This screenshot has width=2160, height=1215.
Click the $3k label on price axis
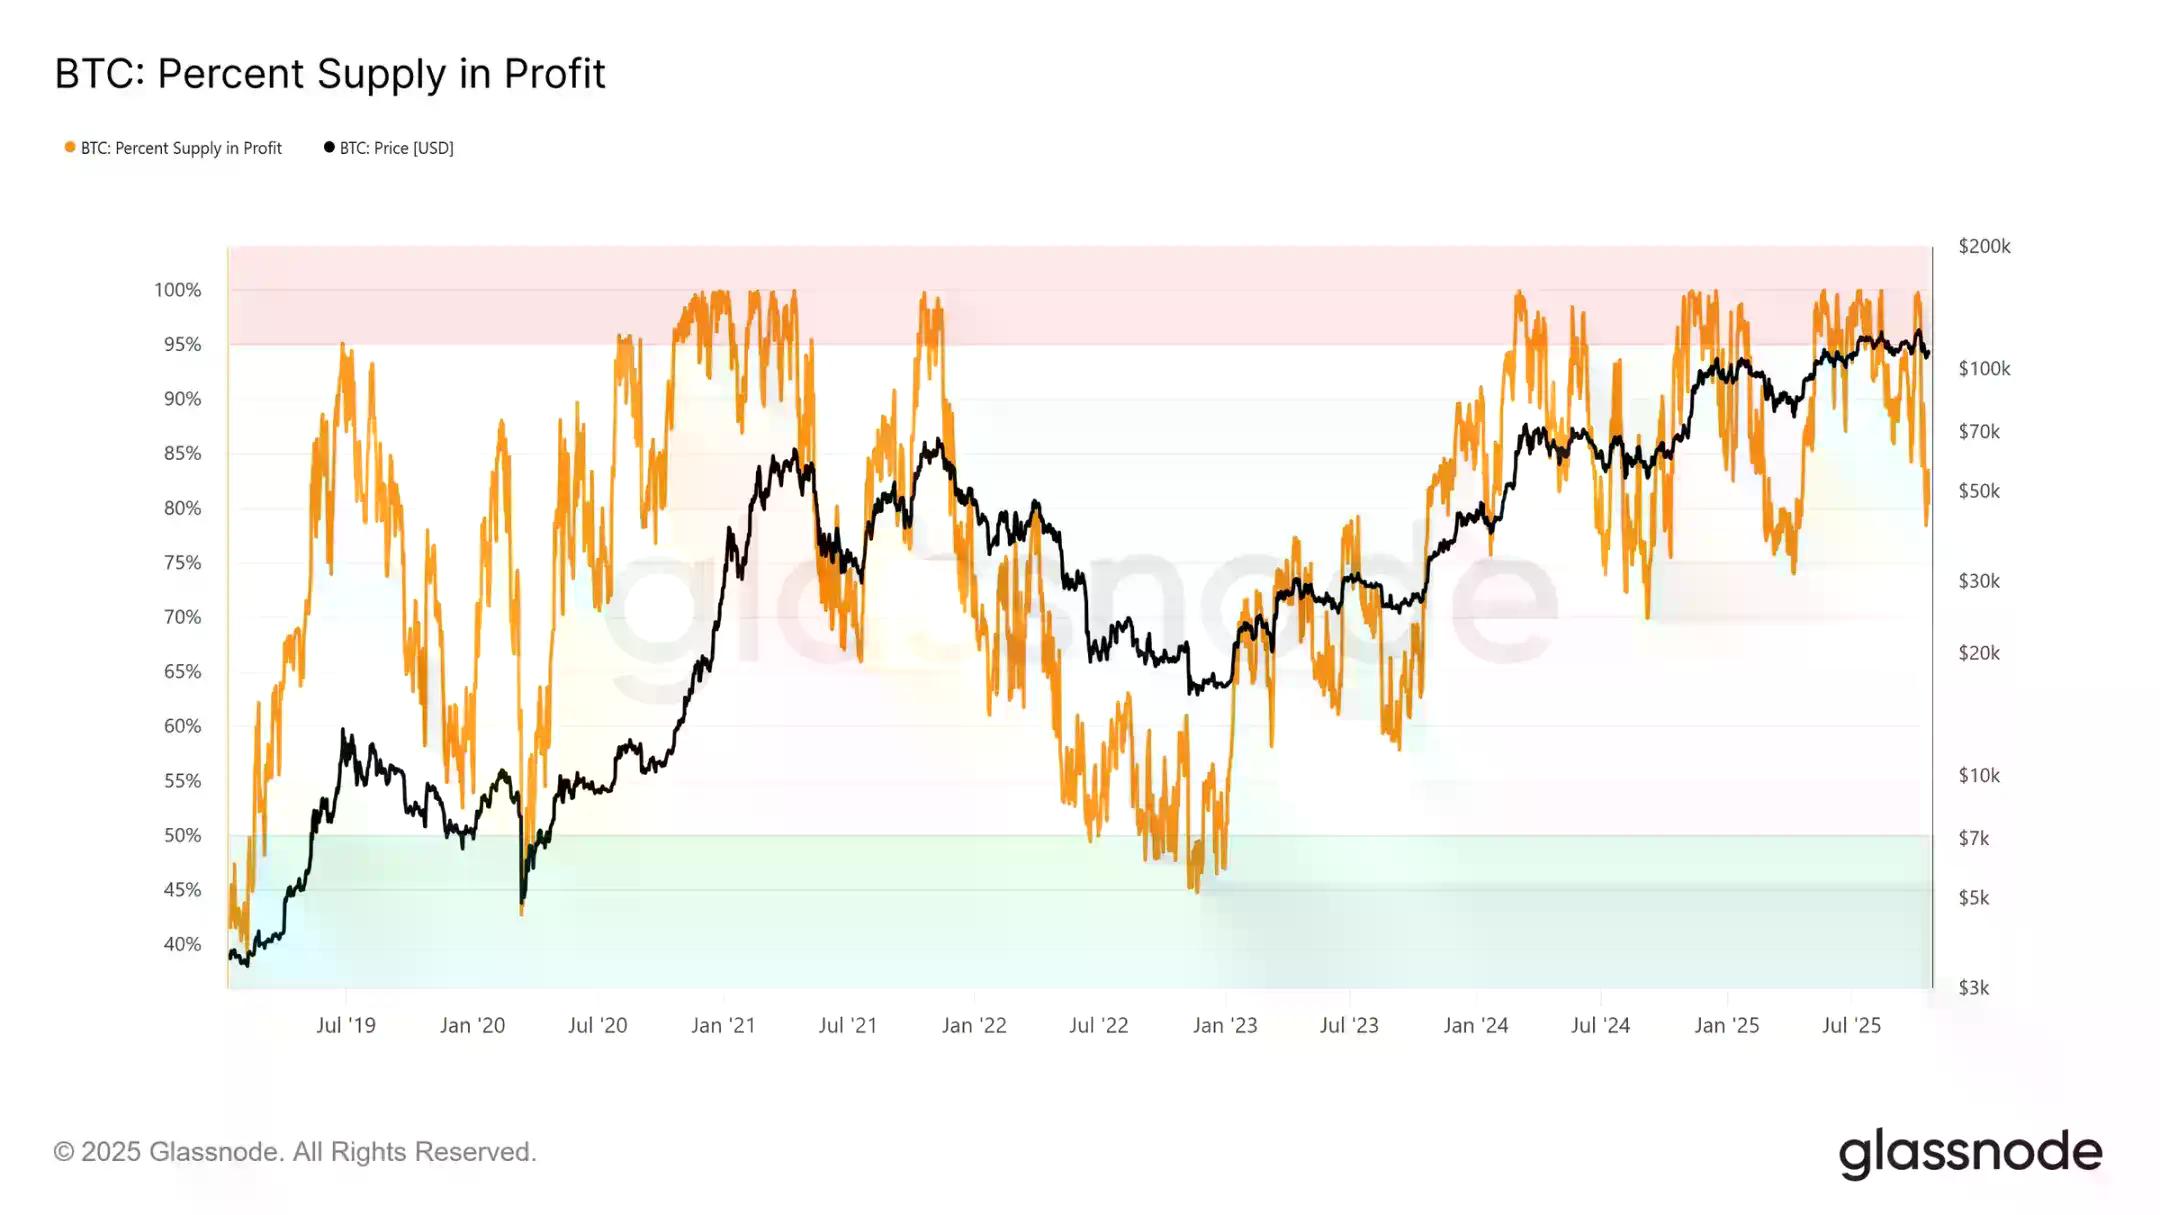pyautogui.click(x=1974, y=988)
